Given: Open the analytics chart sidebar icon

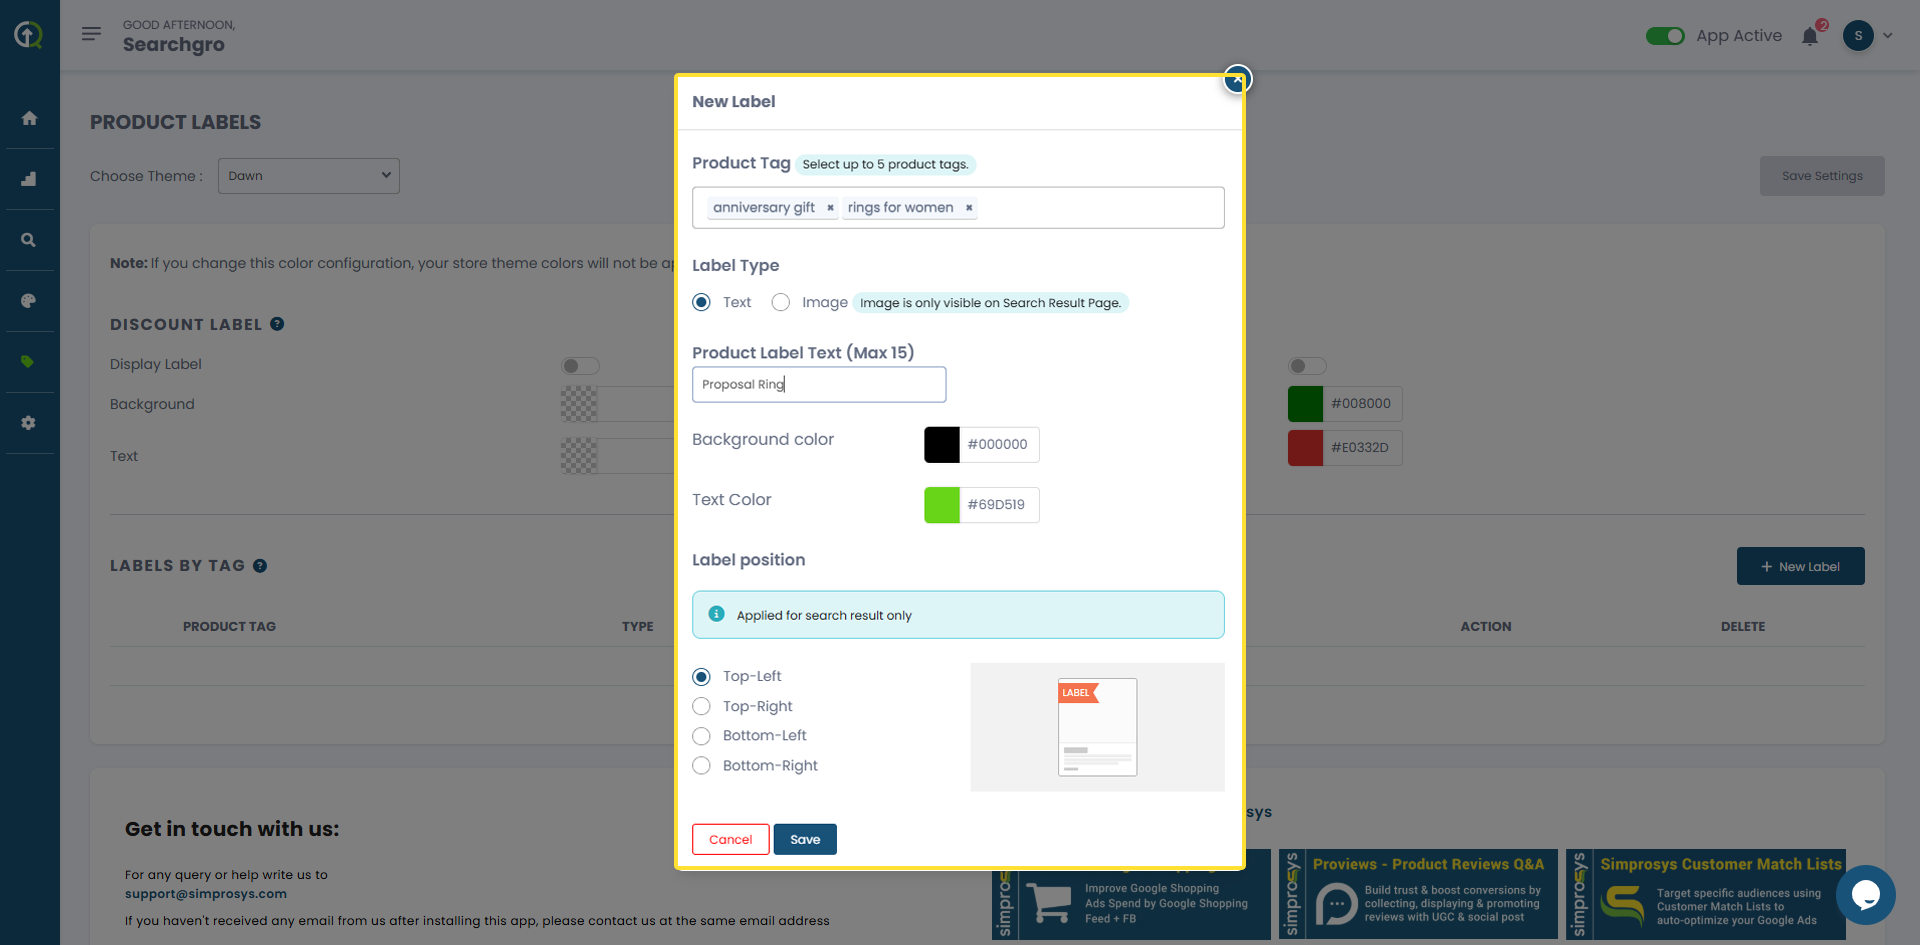Looking at the screenshot, I should 29,179.
